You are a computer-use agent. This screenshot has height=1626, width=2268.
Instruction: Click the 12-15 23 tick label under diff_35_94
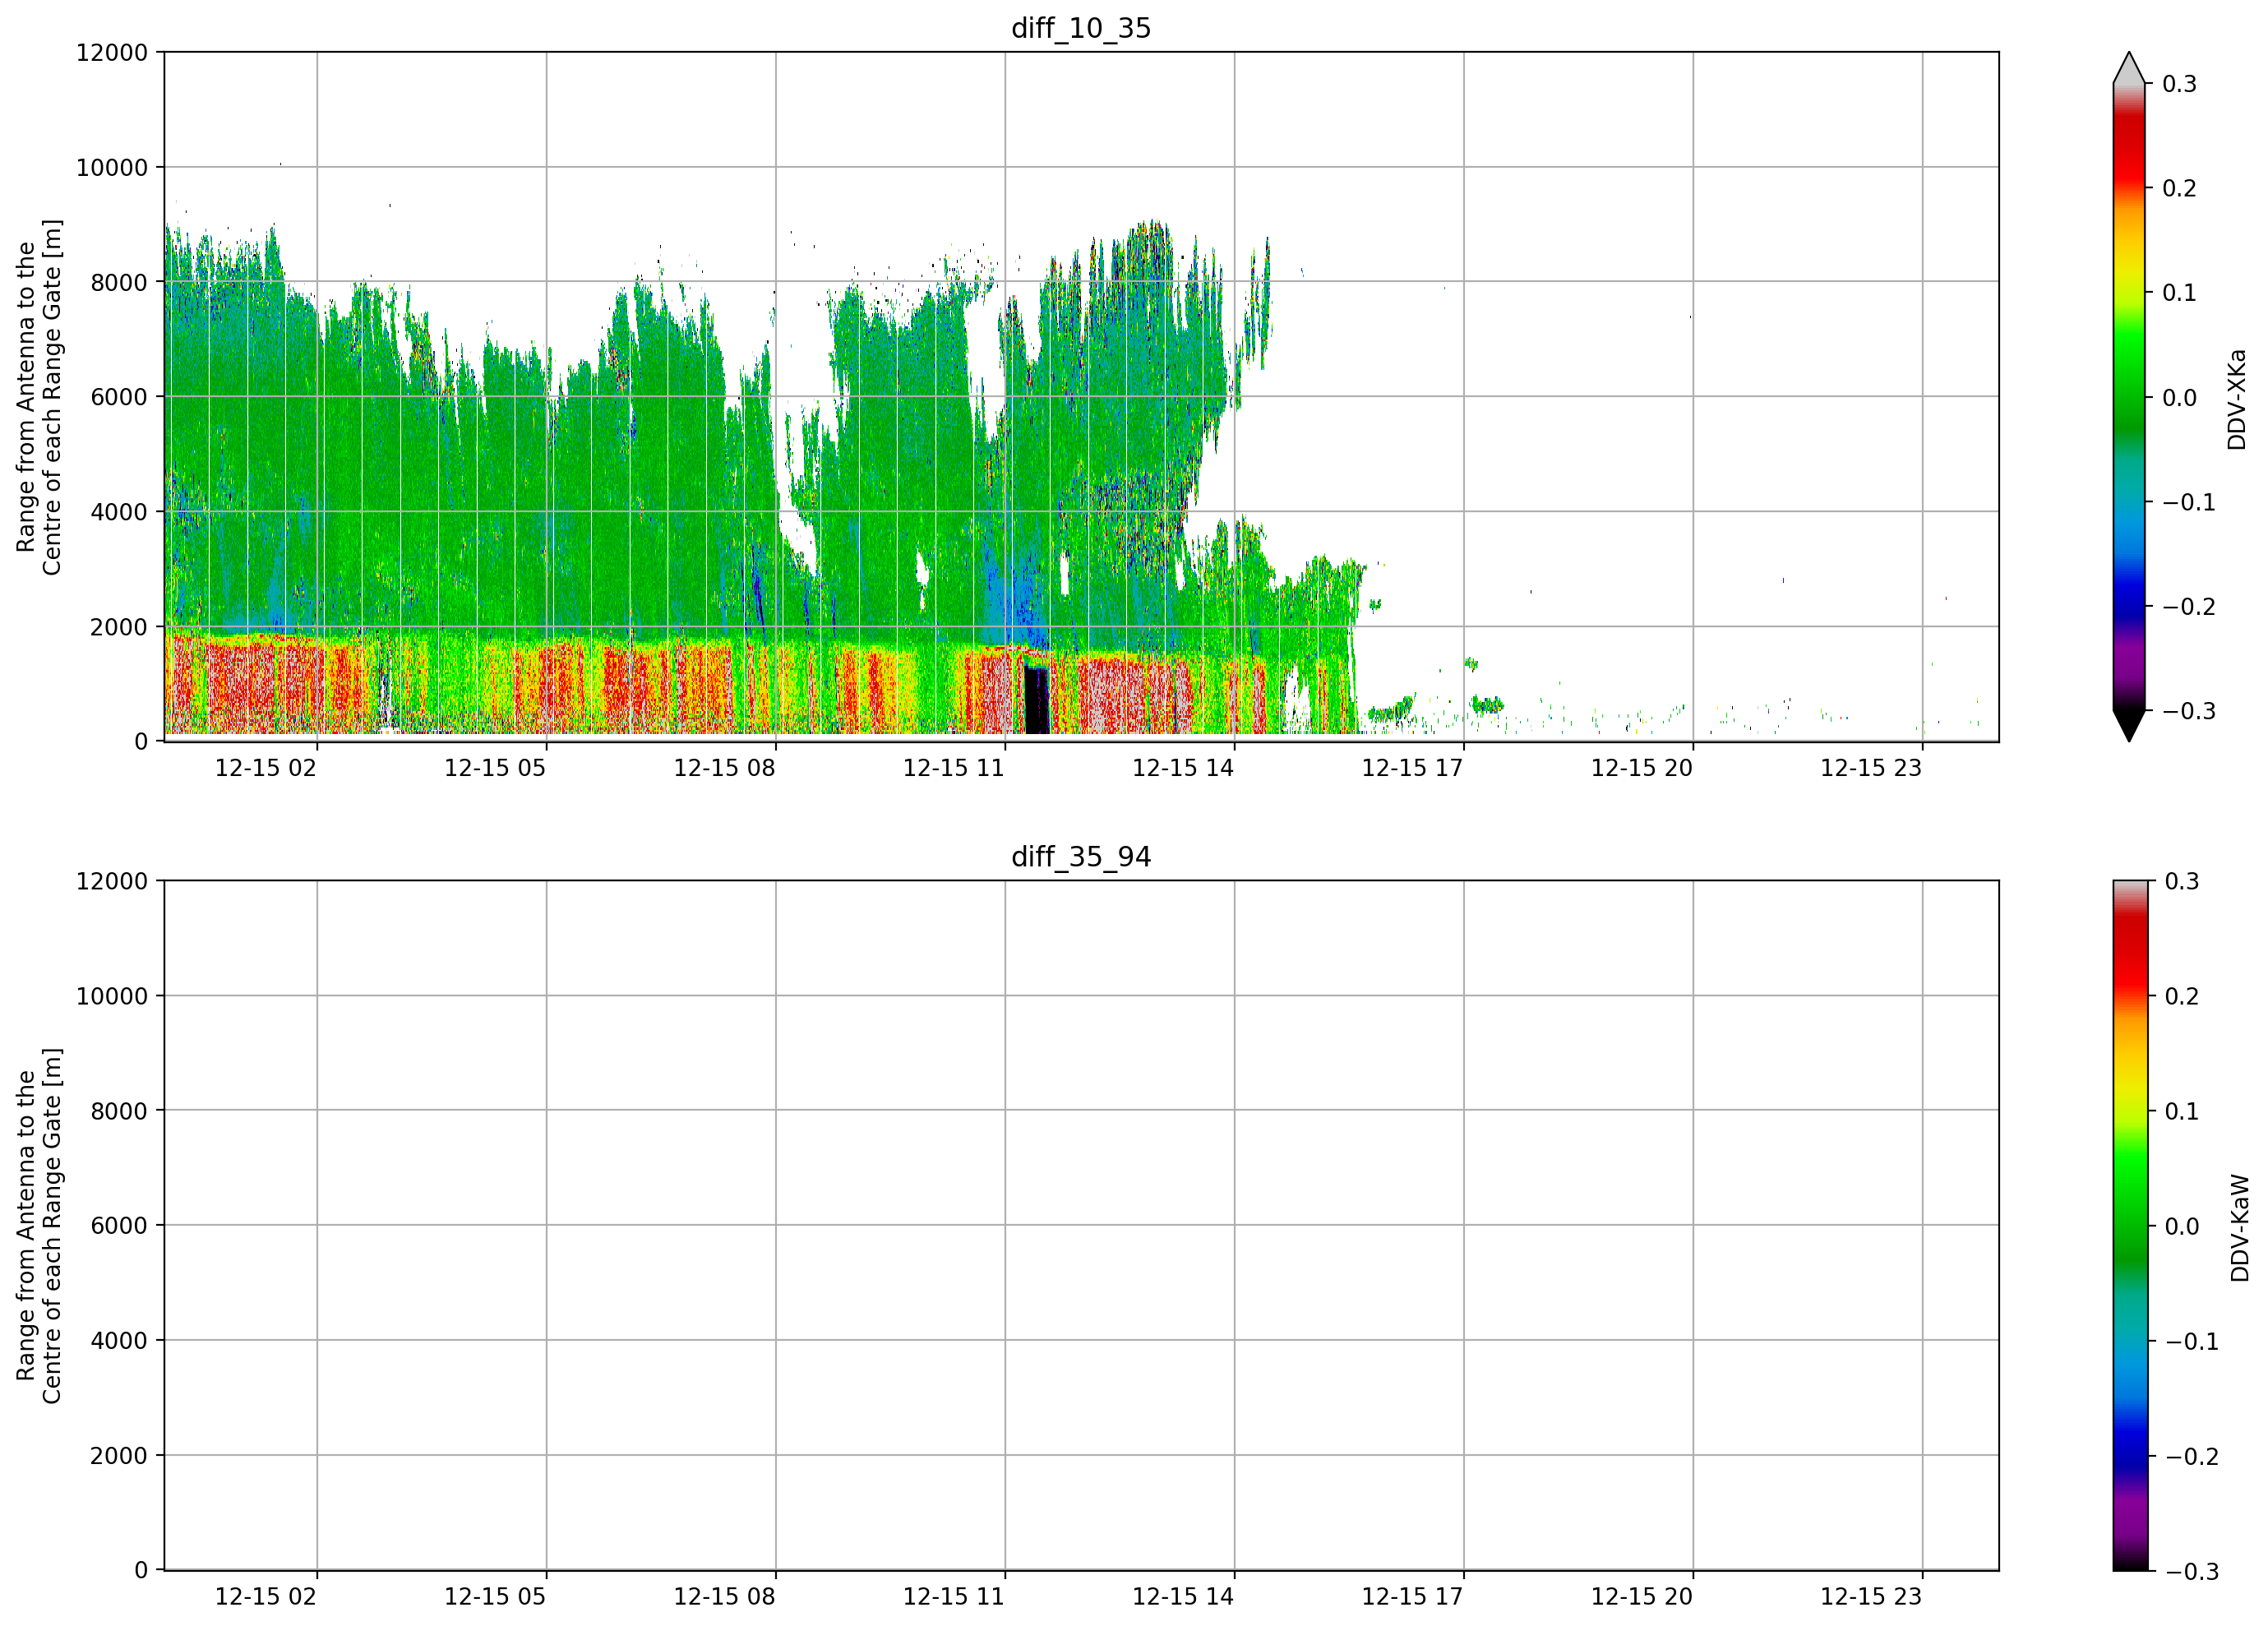(x=1871, y=1597)
